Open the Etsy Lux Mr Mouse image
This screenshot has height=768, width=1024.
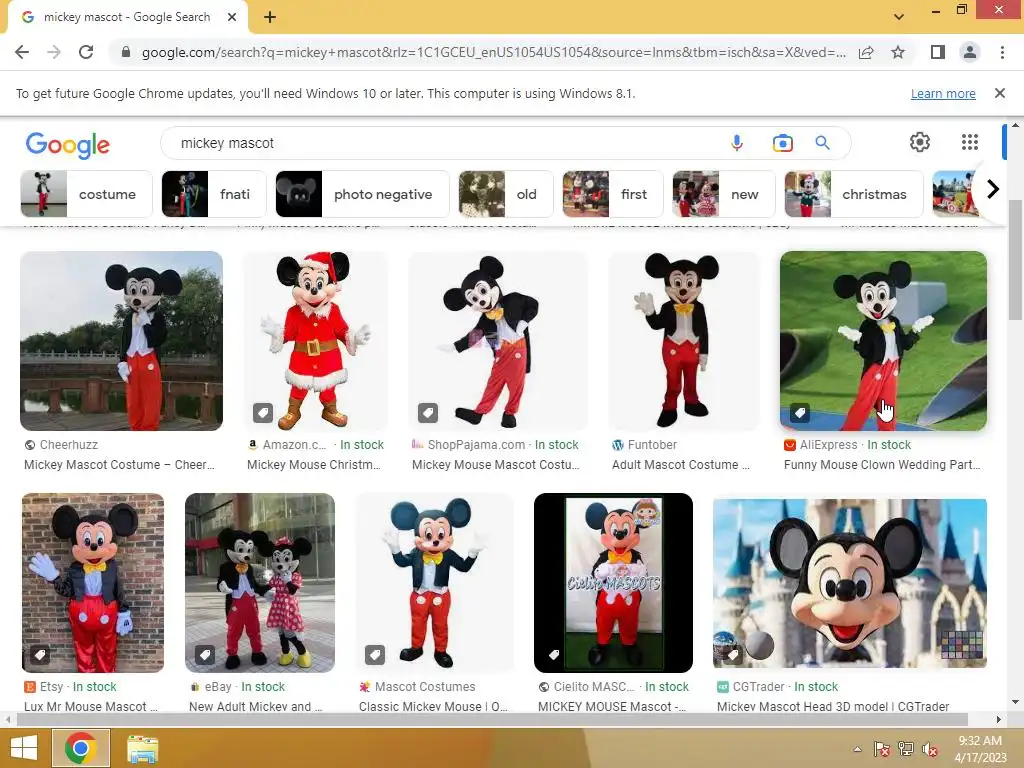pyautogui.click(x=93, y=583)
